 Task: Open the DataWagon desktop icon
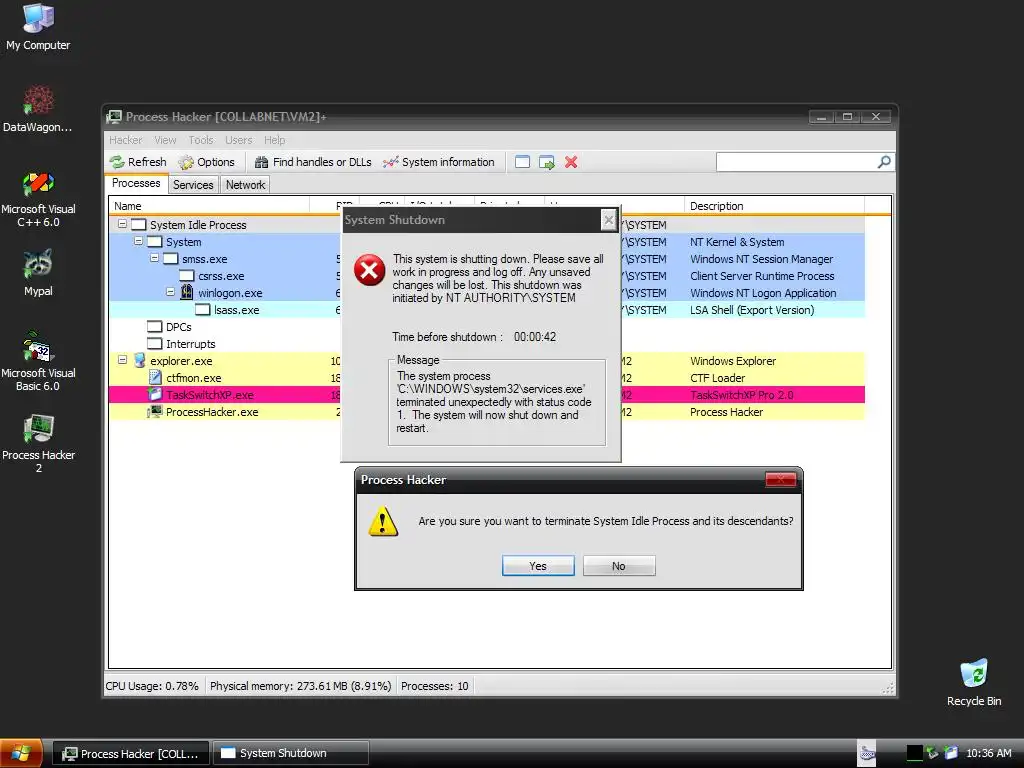click(x=38, y=108)
